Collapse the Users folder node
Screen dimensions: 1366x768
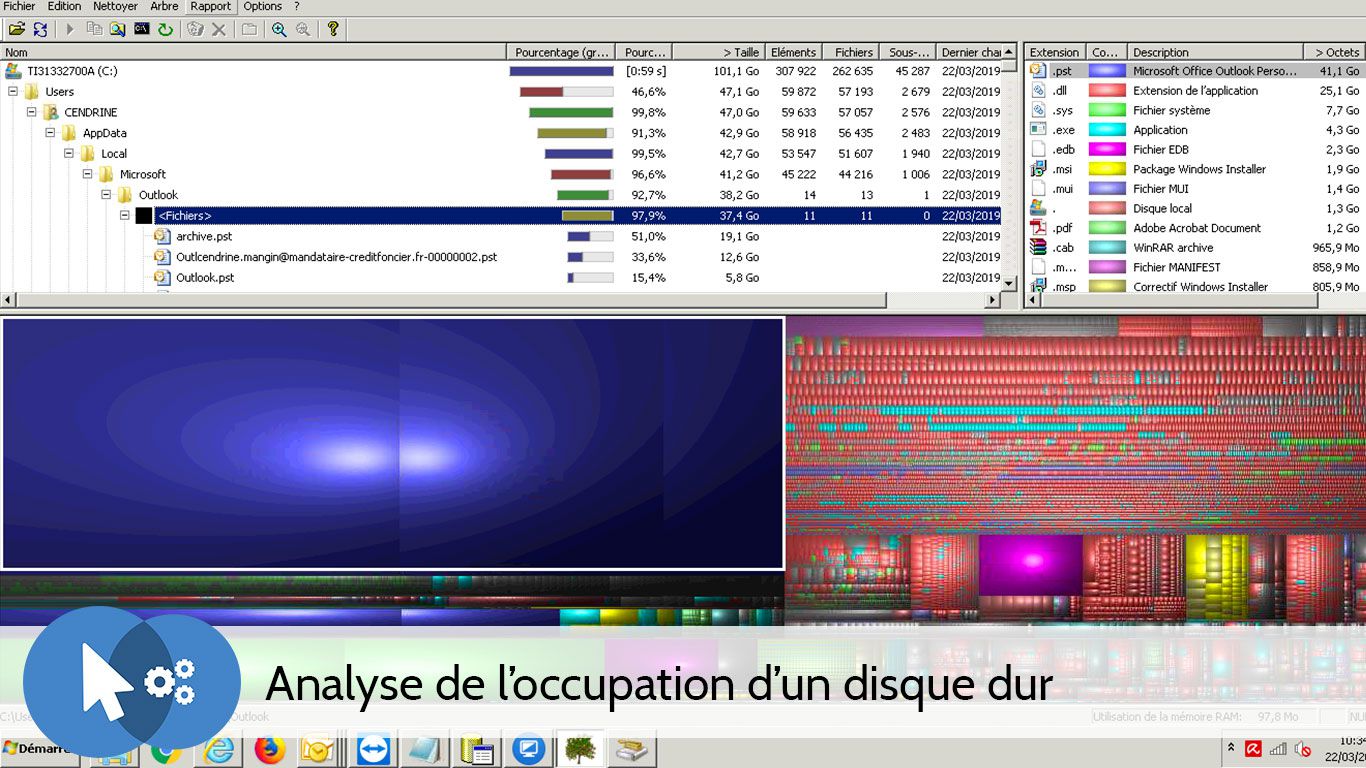pyautogui.click(x=13, y=92)
